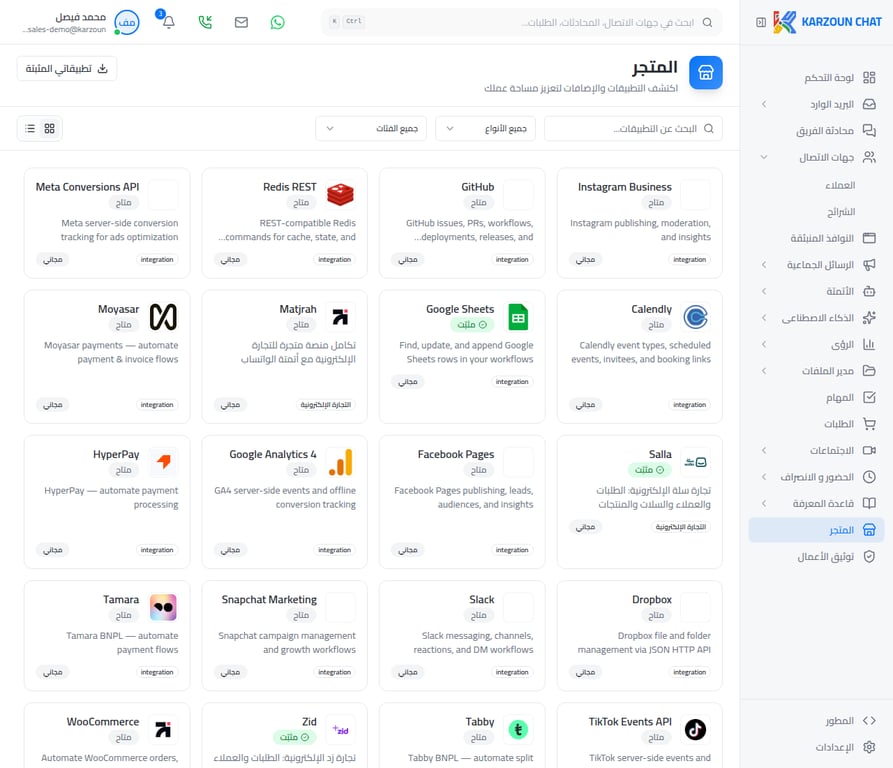Expand البريد الوارد inbox submenu

[x=764, y=104]
